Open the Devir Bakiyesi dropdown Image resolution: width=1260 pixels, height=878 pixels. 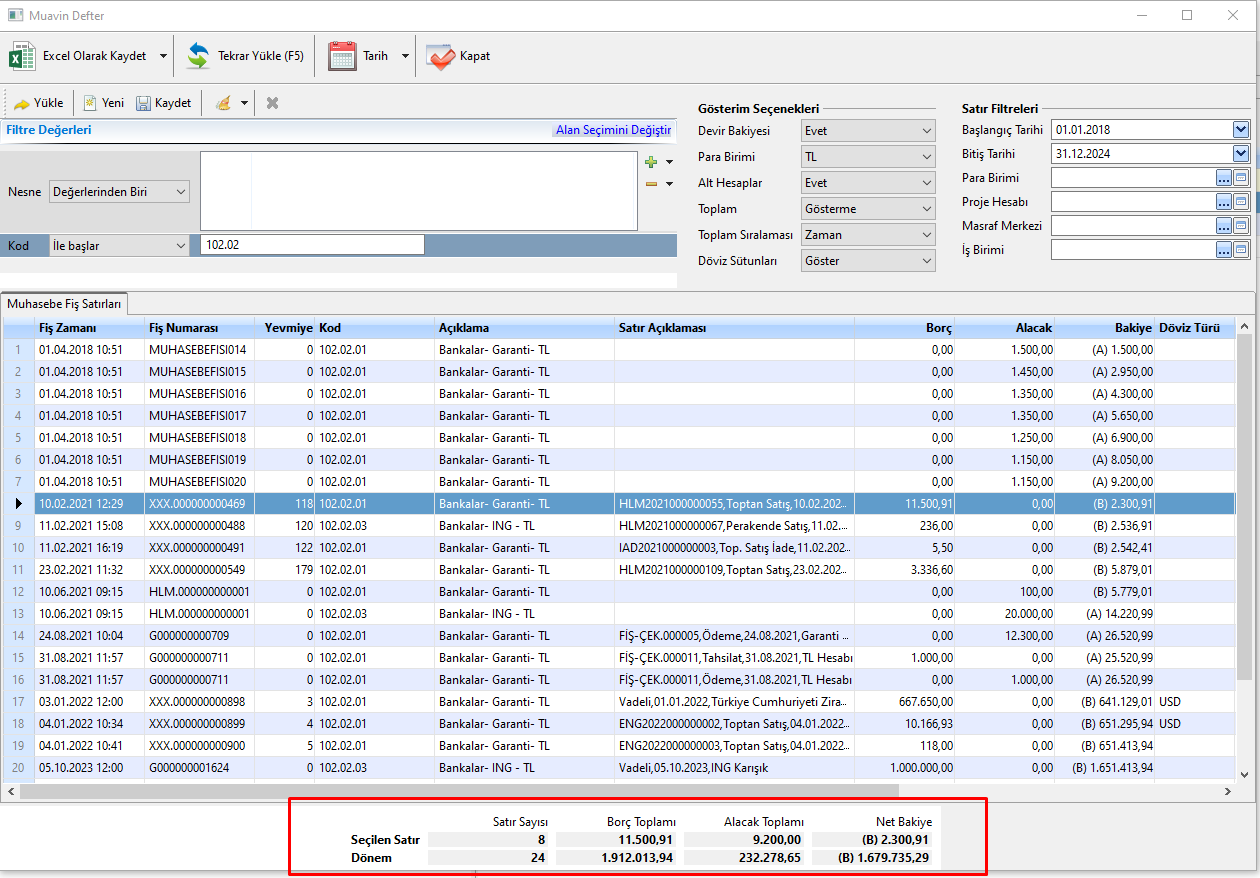pyautogui.click(x=868, y=131)
